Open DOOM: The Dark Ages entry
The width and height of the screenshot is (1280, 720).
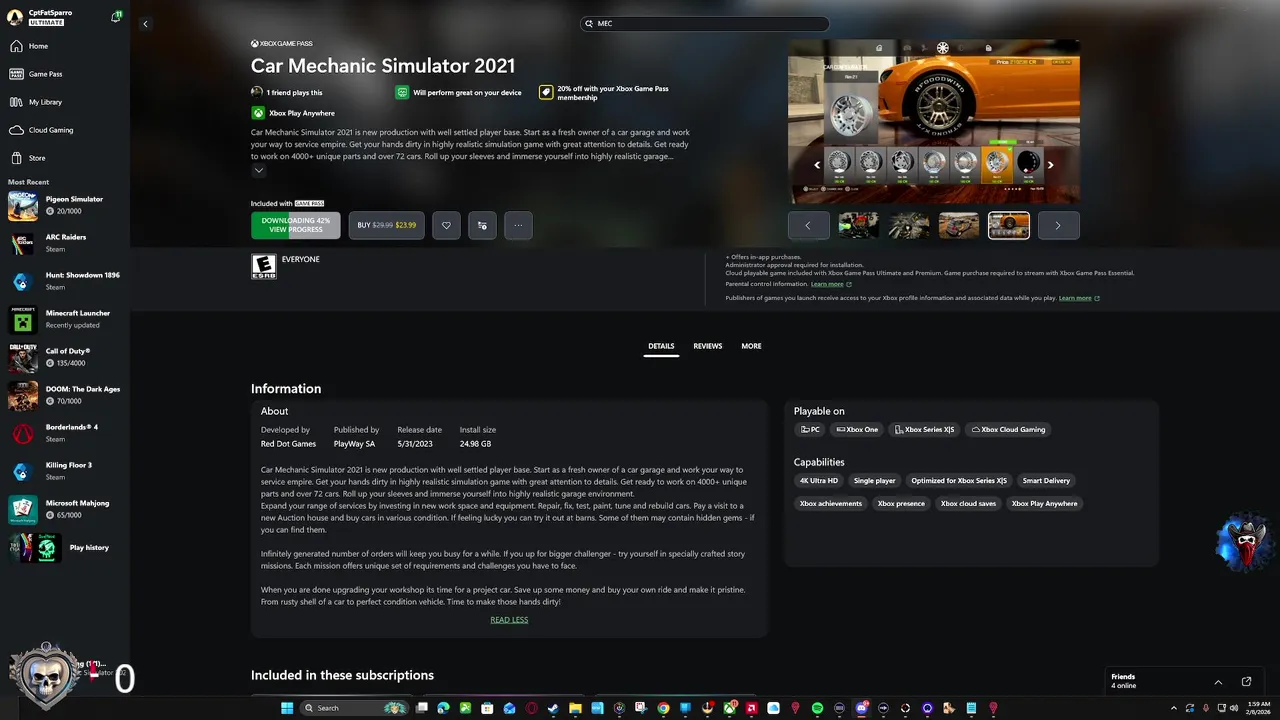[65, 395]
